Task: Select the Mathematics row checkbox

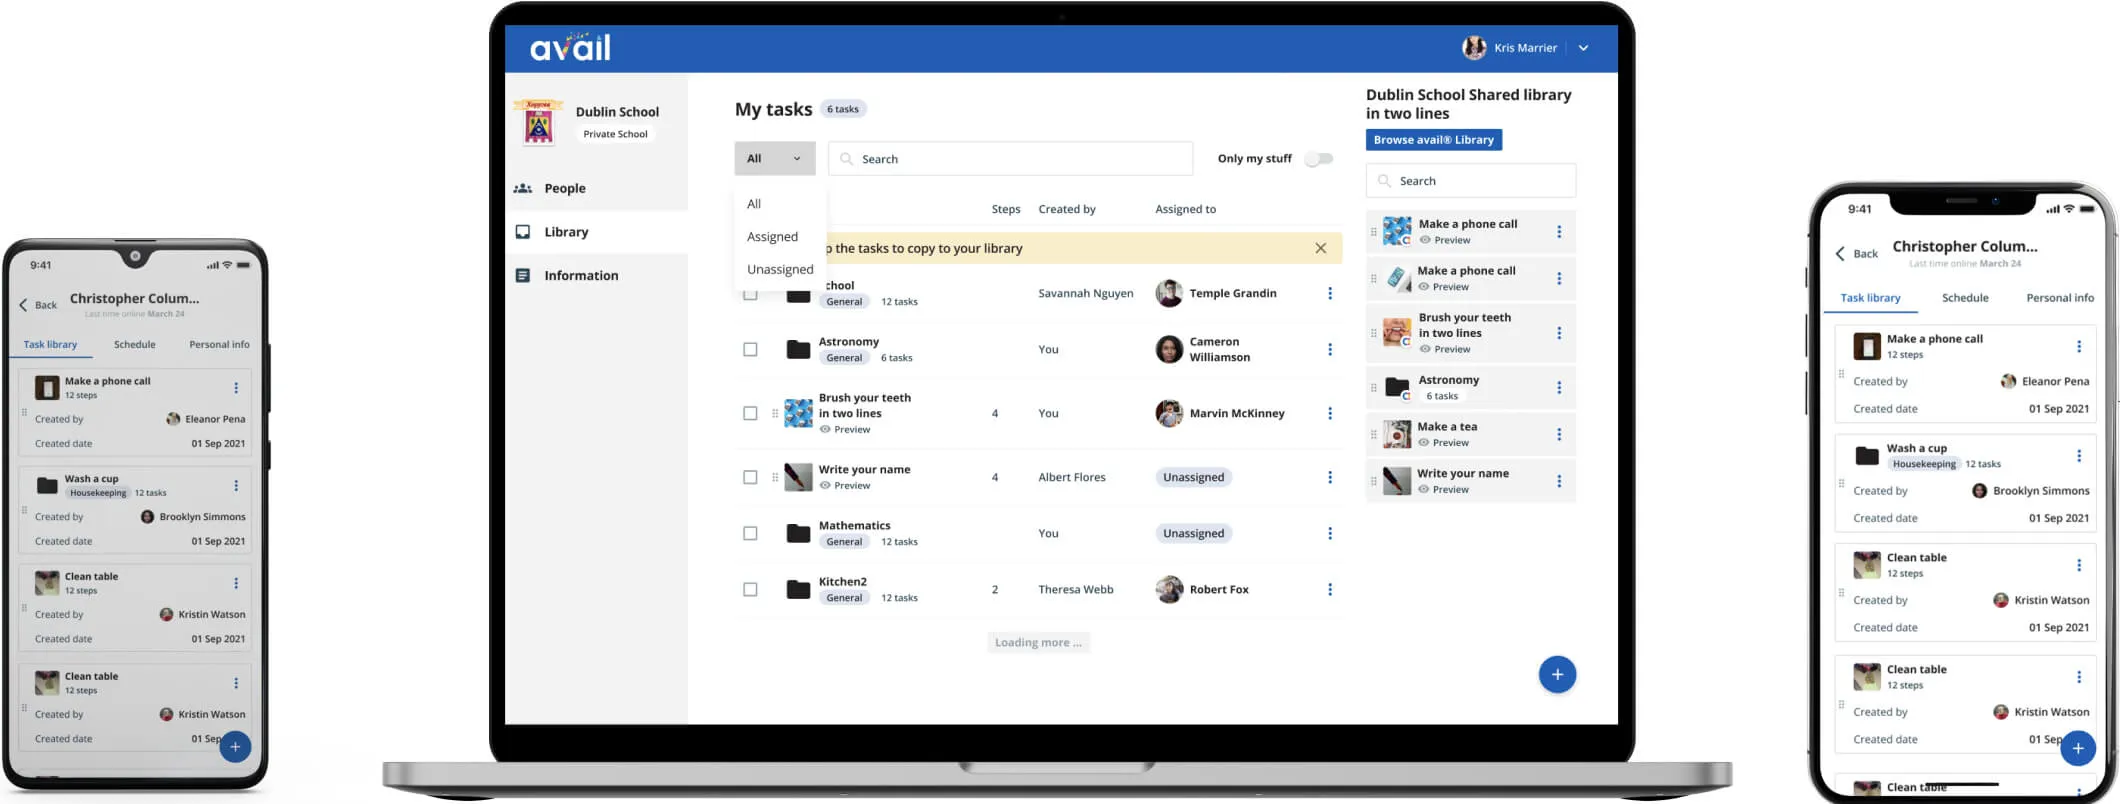Action: pyautogui.click(x=750, y=533)
